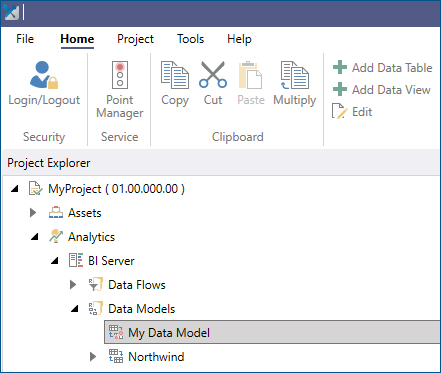This screenshot has height=373, width=441.
Task: Click the Multiply label
Action: click(x=295, y=100)
